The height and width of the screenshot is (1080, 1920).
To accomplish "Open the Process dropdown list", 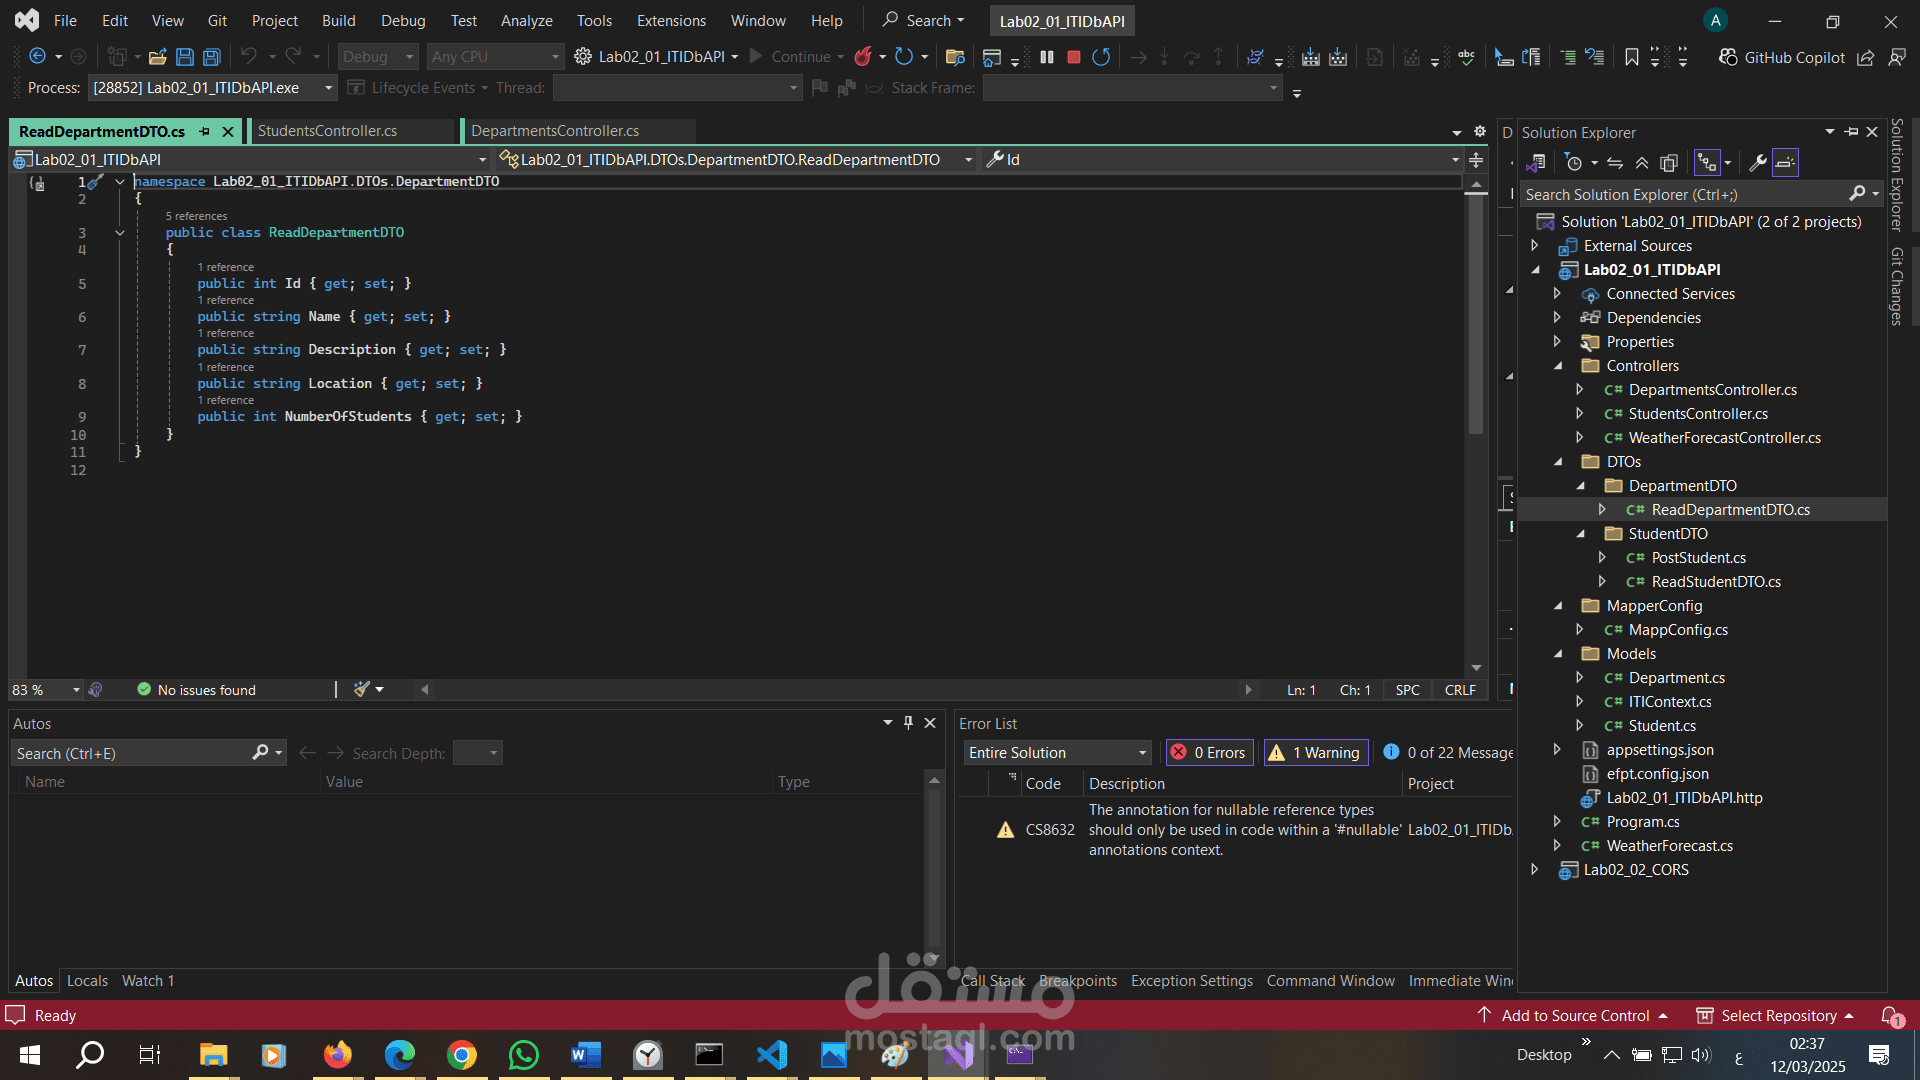I will click(x=213, y=88).
